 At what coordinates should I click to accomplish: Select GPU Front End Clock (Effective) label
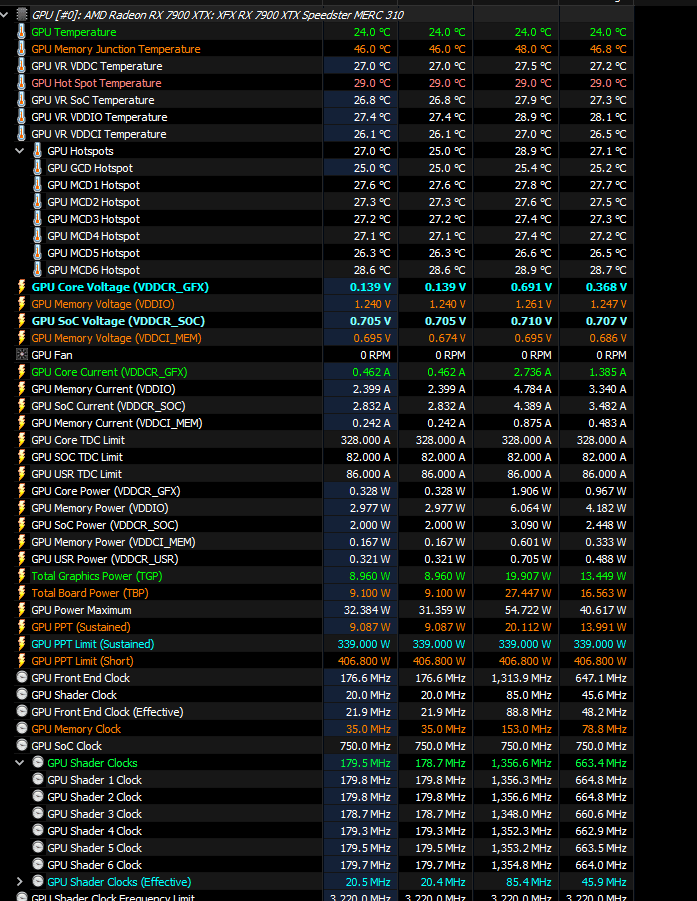click(107, 713)
